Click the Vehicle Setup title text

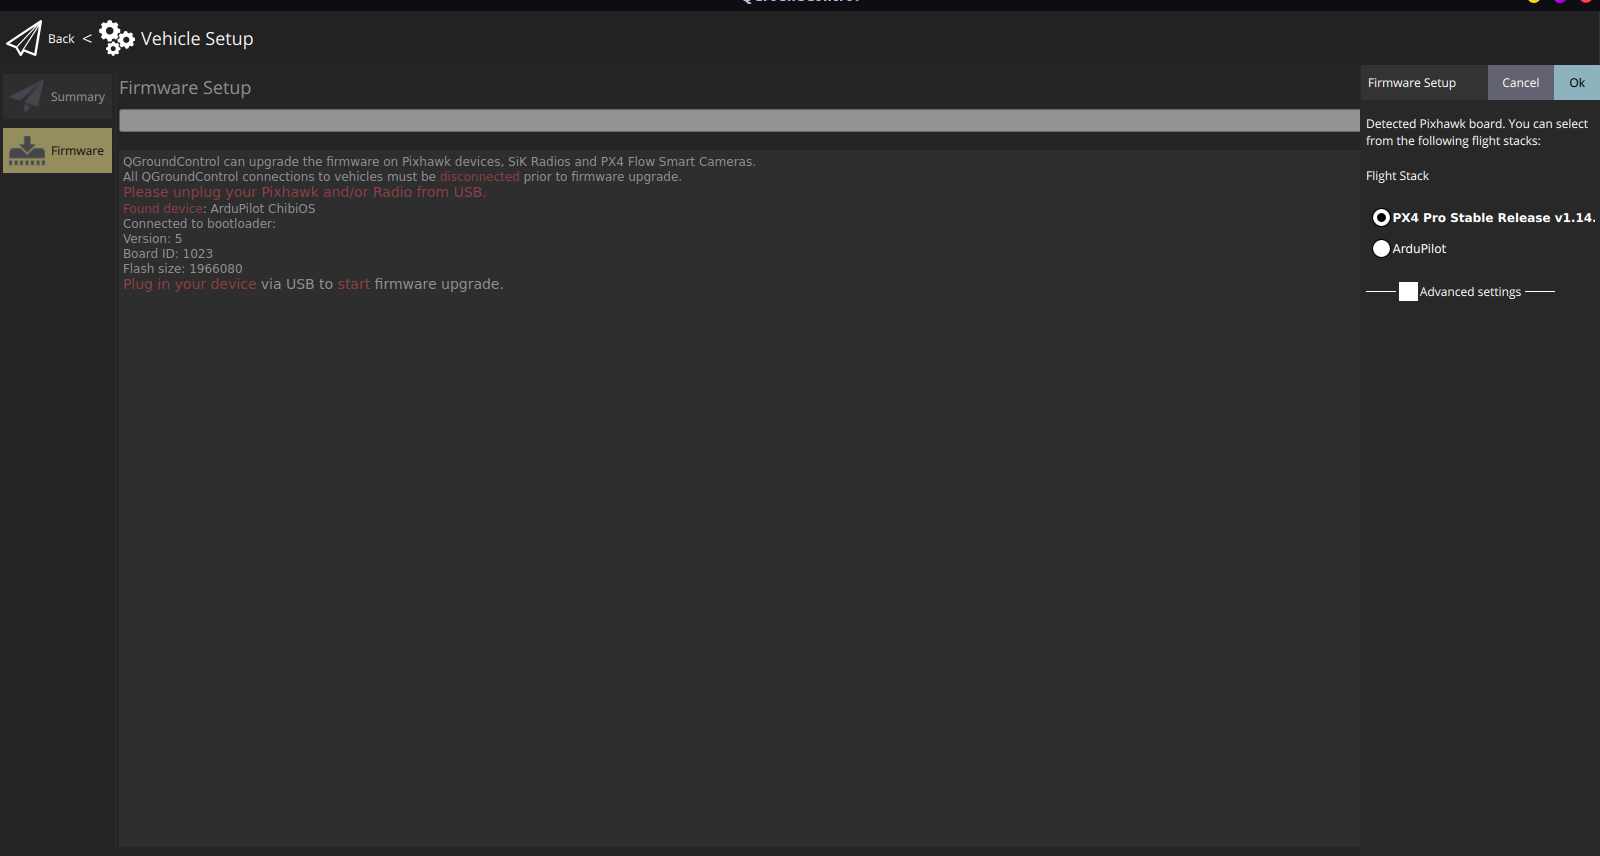tap(197, 39)
